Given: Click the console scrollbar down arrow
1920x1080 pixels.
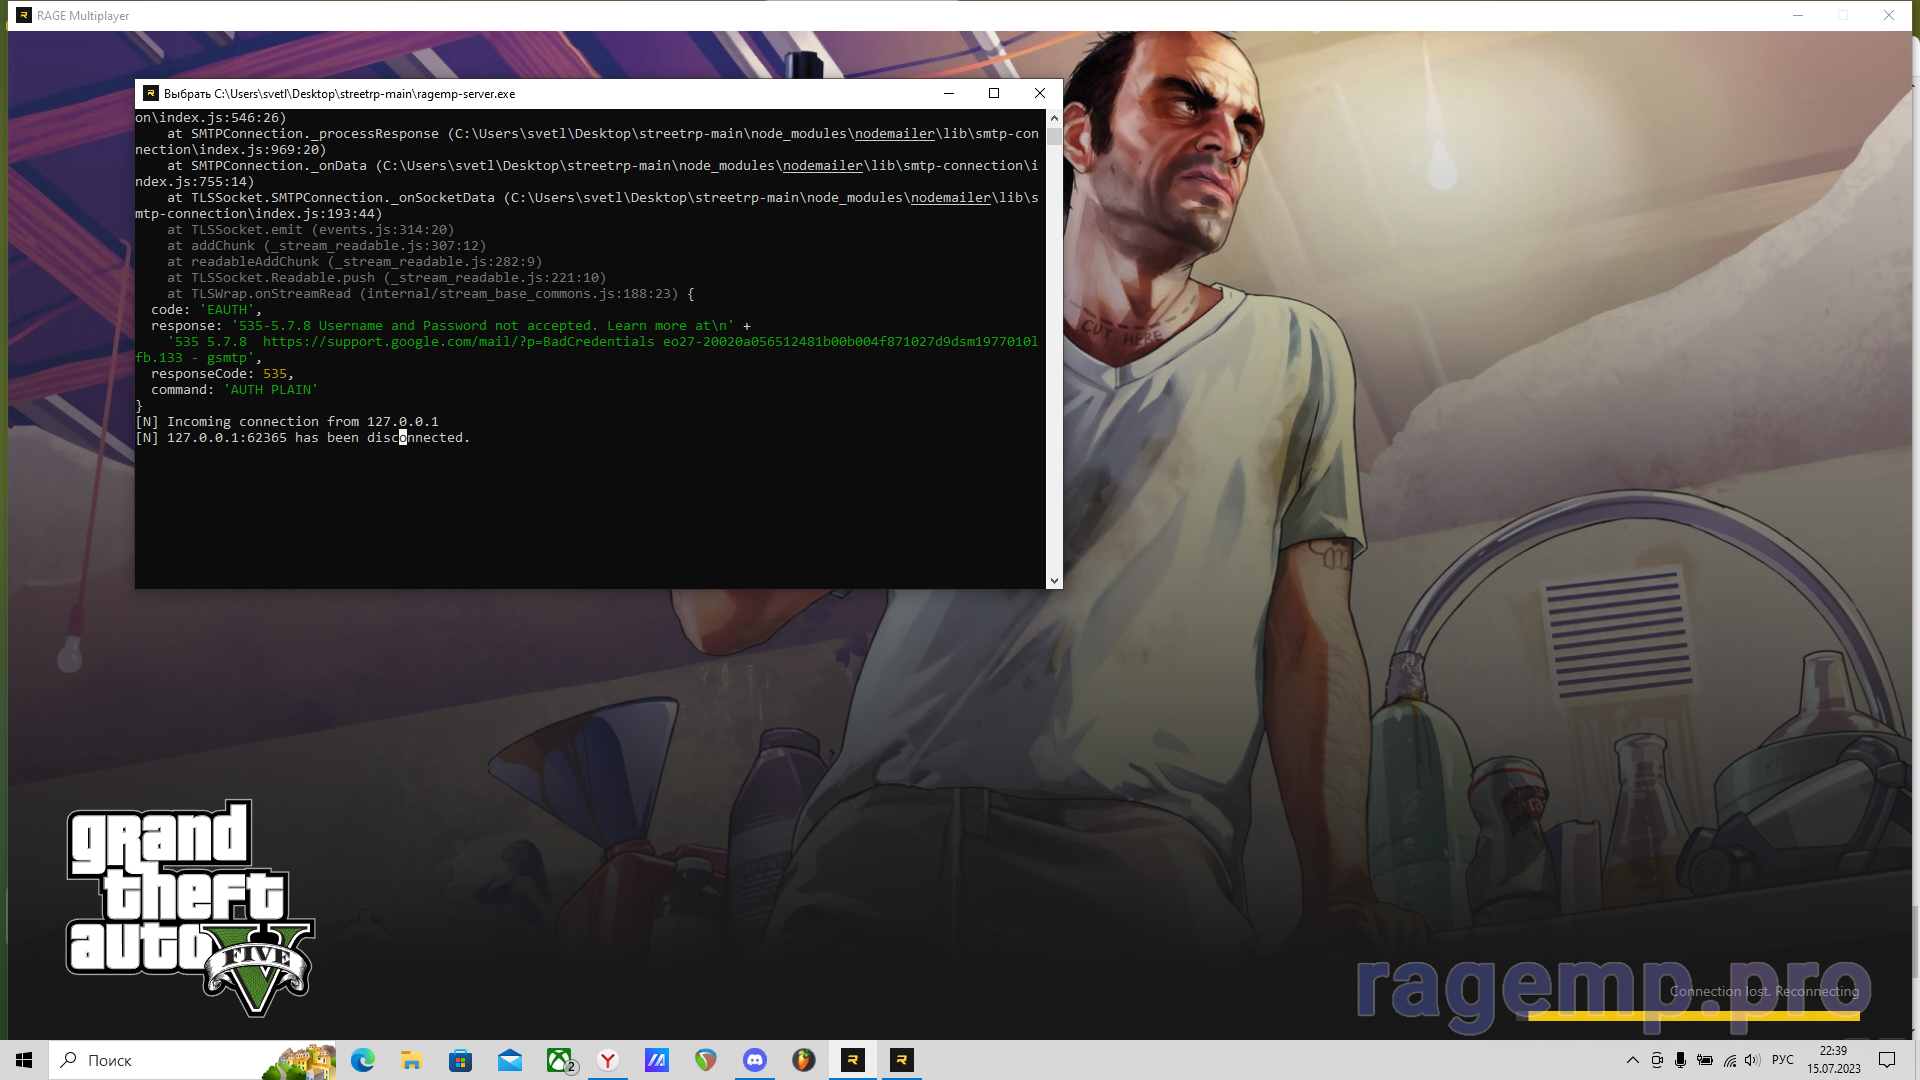Looking at the screenshot, I should [x=1054, y=581].
